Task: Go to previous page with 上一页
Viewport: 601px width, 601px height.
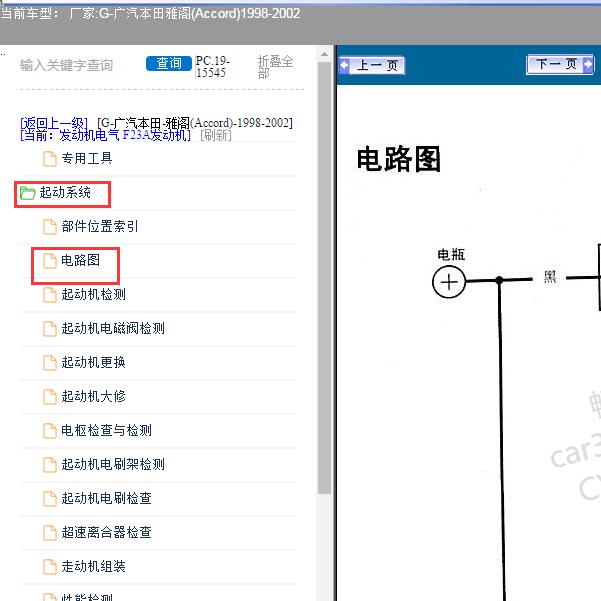Action: pyautogui.click(x=372, y=66)
